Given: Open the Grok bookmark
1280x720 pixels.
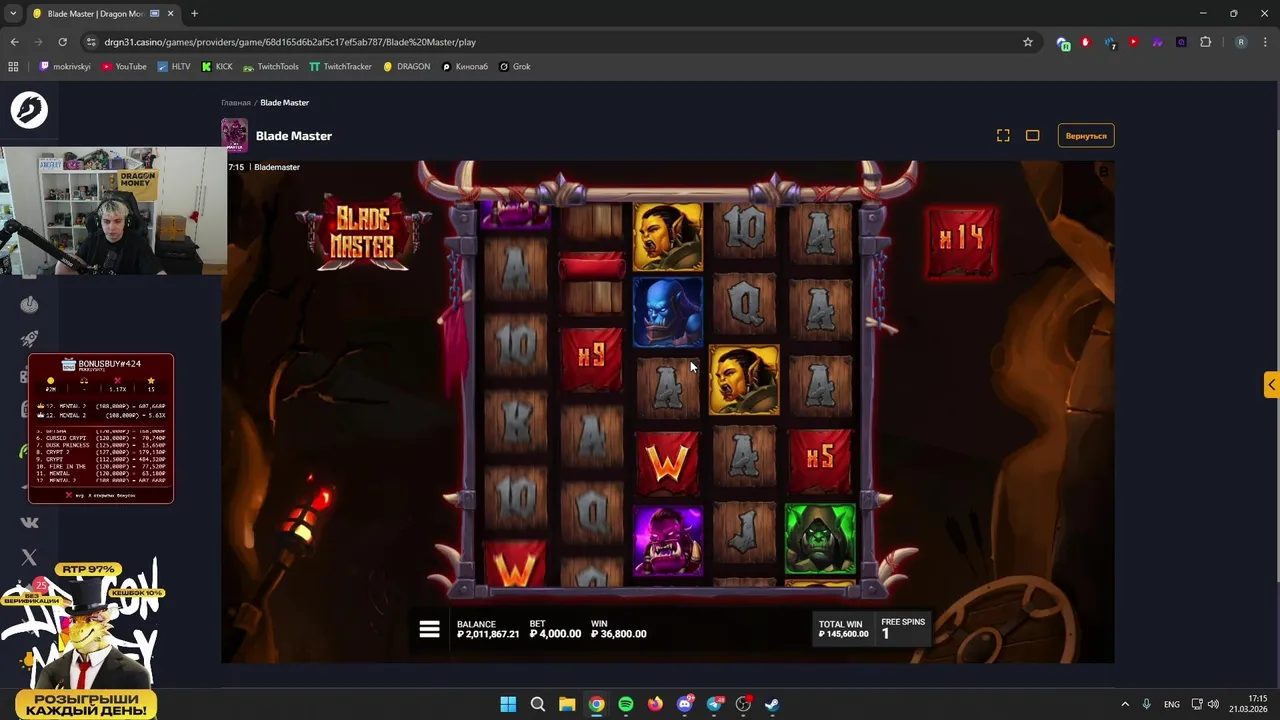Looking at the screenshot, I should point(515,67).
